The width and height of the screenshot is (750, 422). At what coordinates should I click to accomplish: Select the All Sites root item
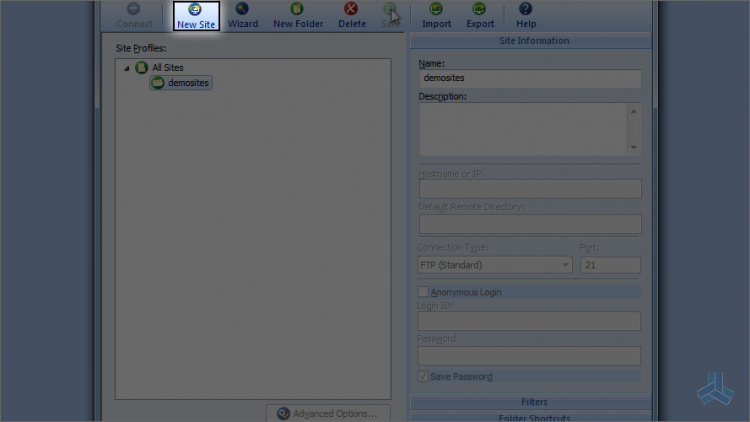tap(167, 67)
